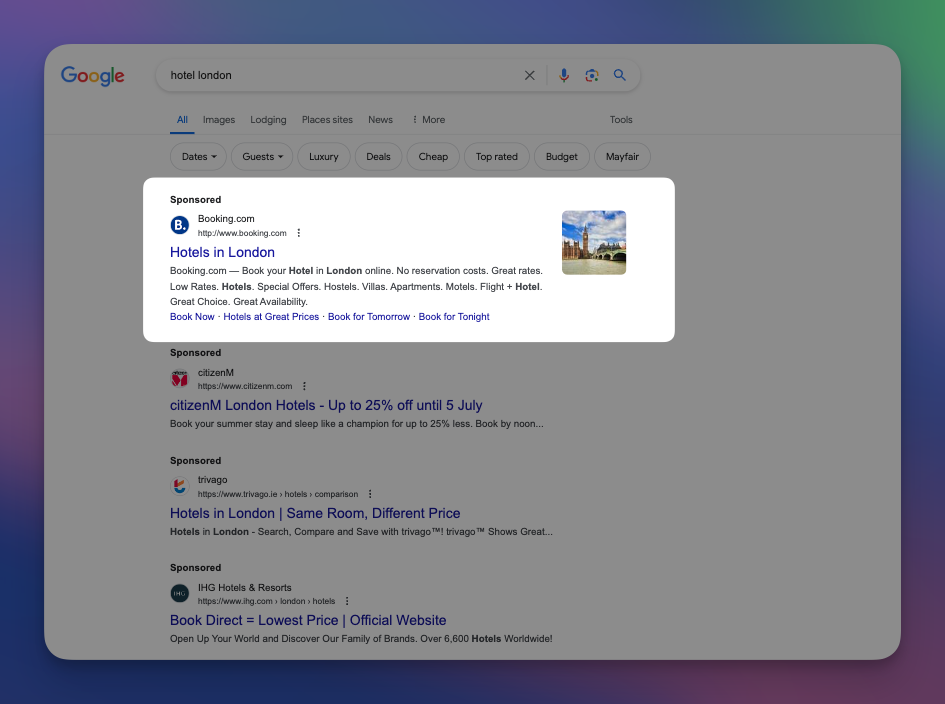Image resolution: width=945 pixels, height=704 pixels.
Task: Open the Tools options
Action: (x=621, y=120)
